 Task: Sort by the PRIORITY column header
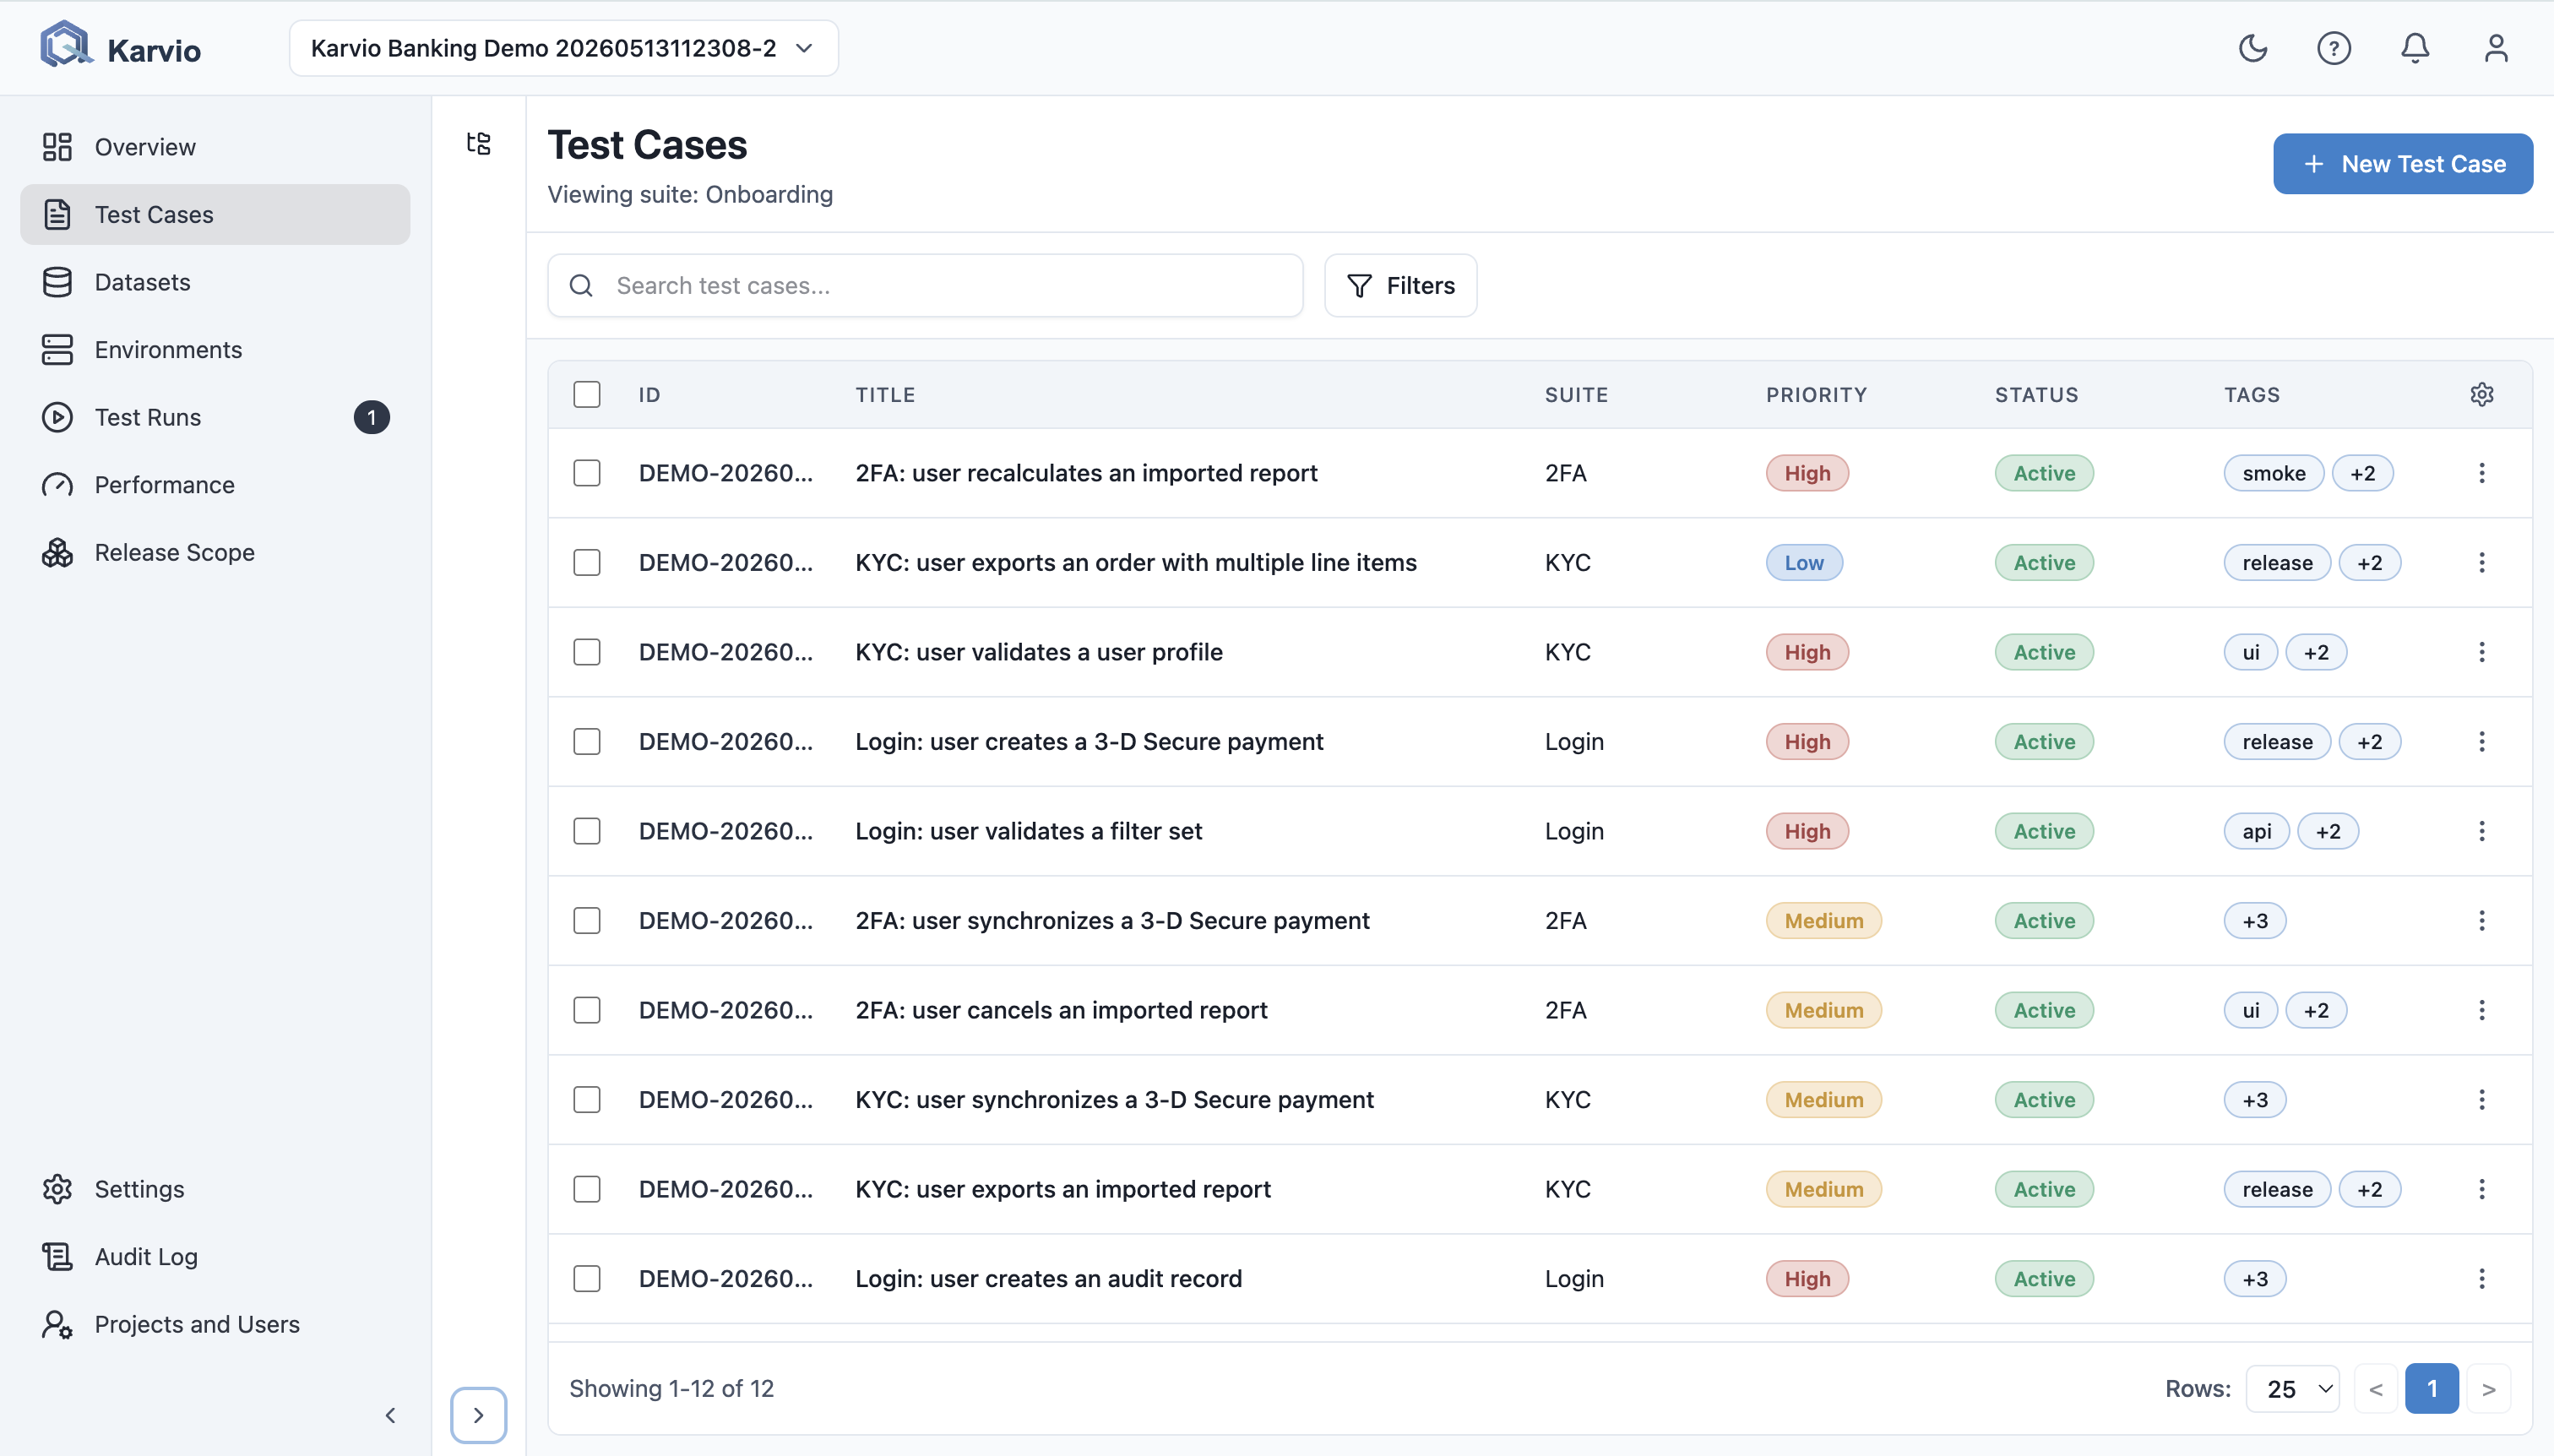click(x=1816, y=394)
